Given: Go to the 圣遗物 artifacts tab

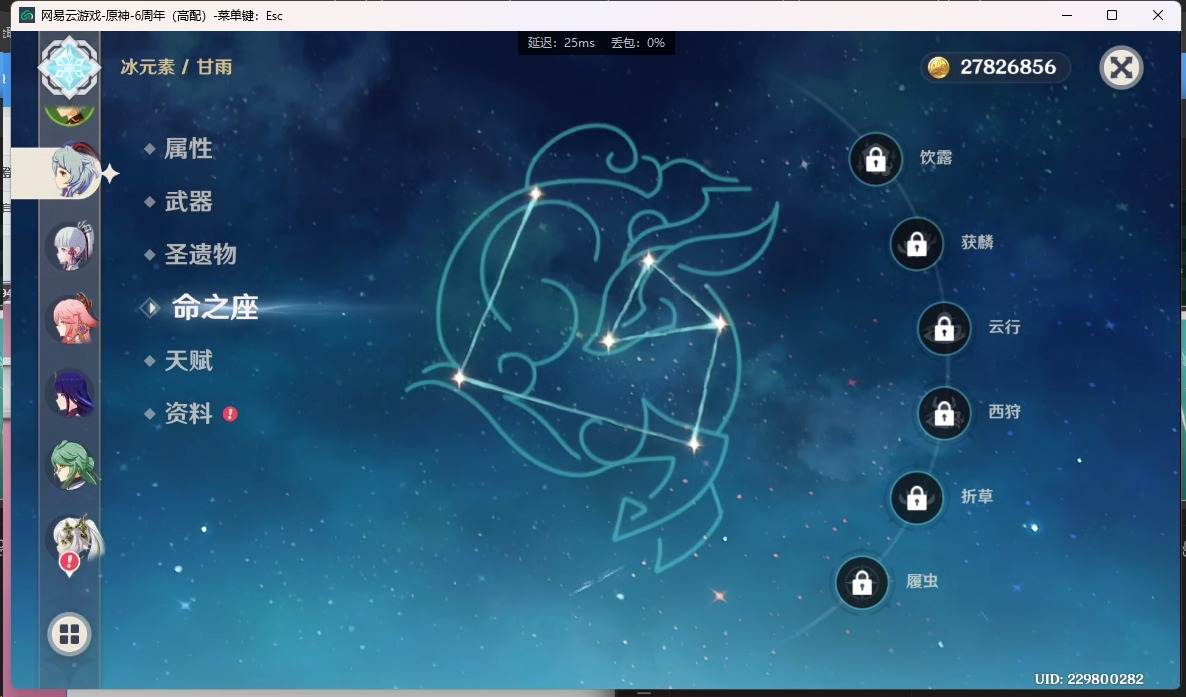Looking at the screenshot, I should 200,254.
